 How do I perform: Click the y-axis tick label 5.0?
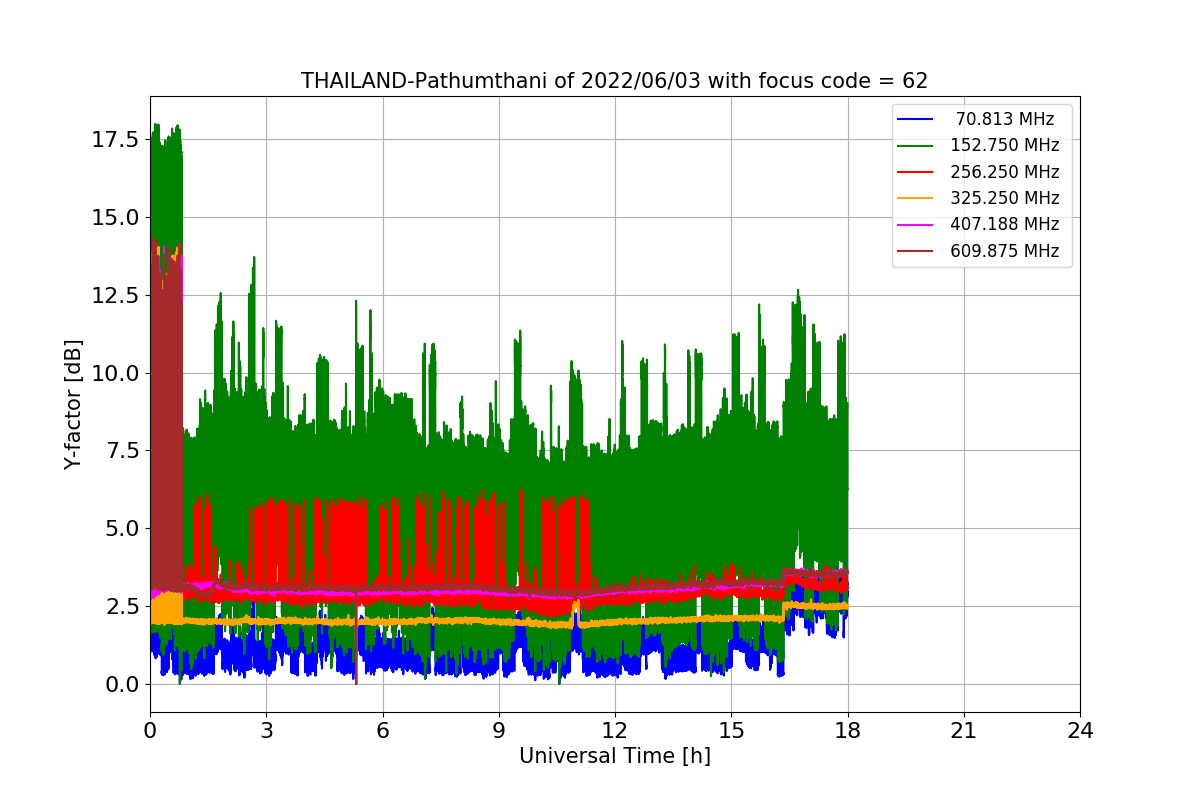[121, 529]
